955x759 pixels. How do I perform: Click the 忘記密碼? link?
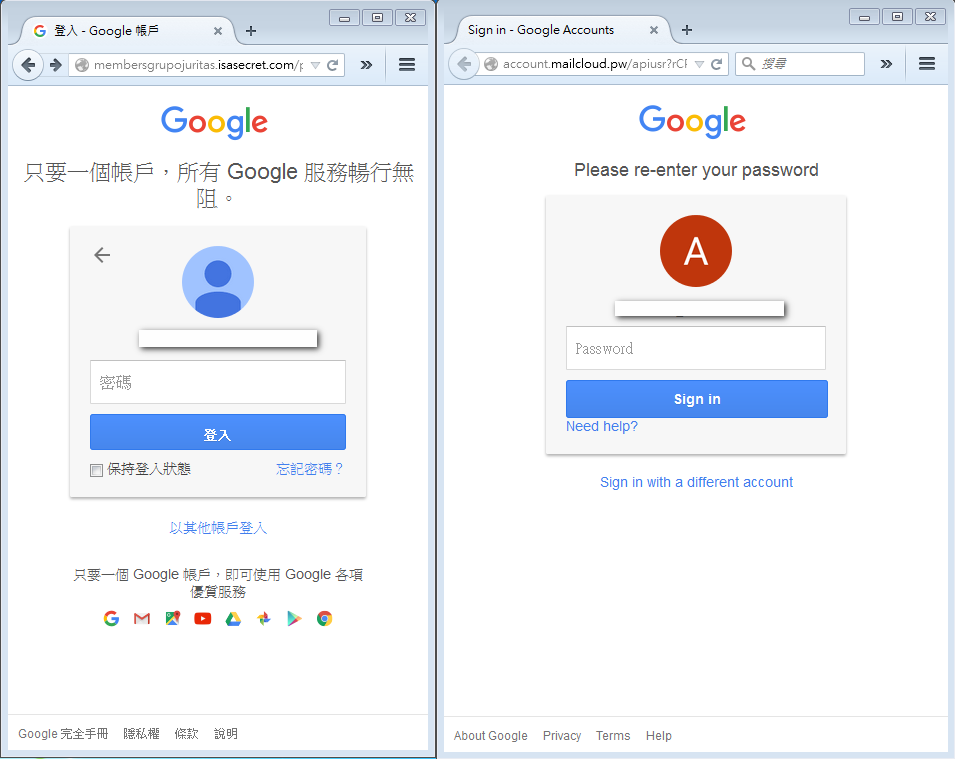(309, 468)
